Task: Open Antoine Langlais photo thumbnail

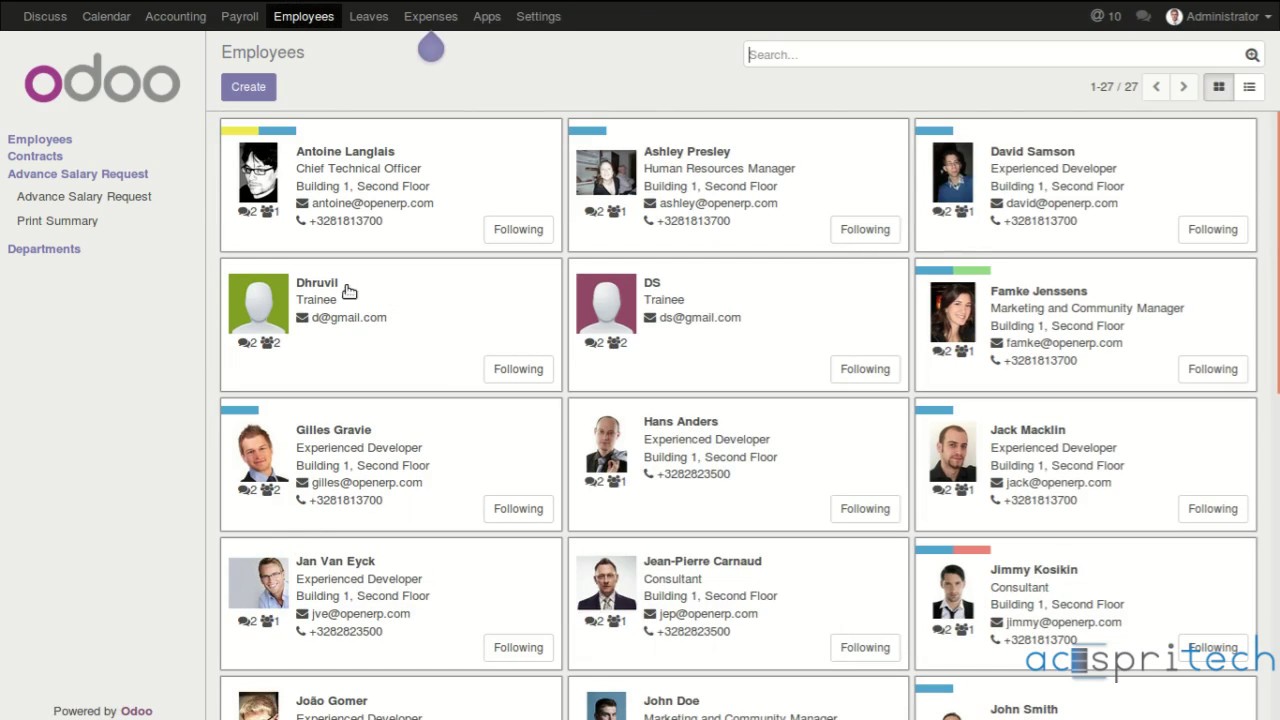Action: point(258,172)
